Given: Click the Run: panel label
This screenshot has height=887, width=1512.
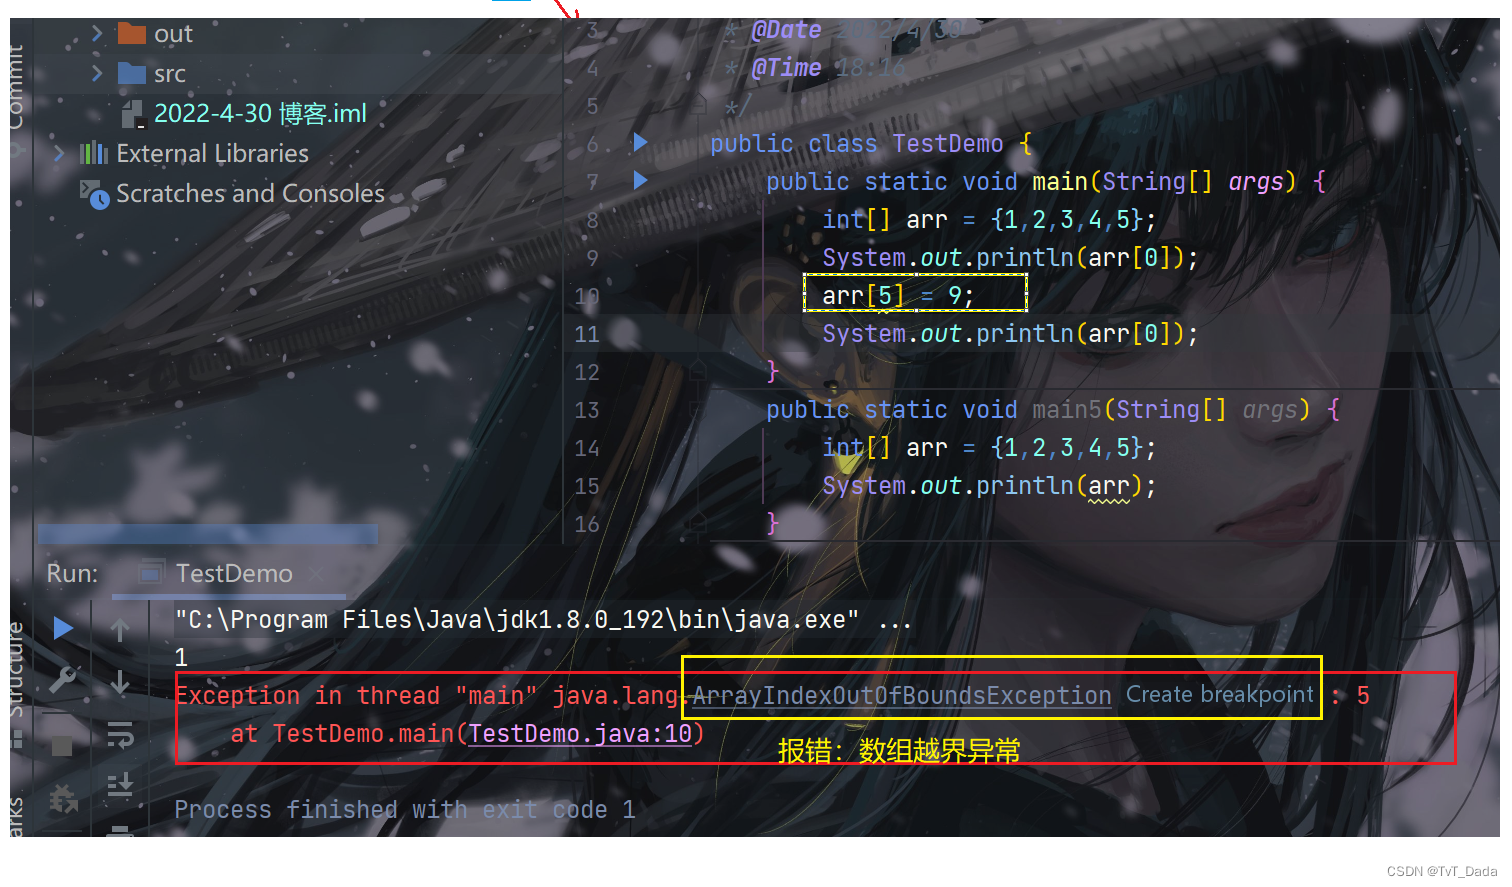Looking at the screenshot, I should click(x=72, y=573).
